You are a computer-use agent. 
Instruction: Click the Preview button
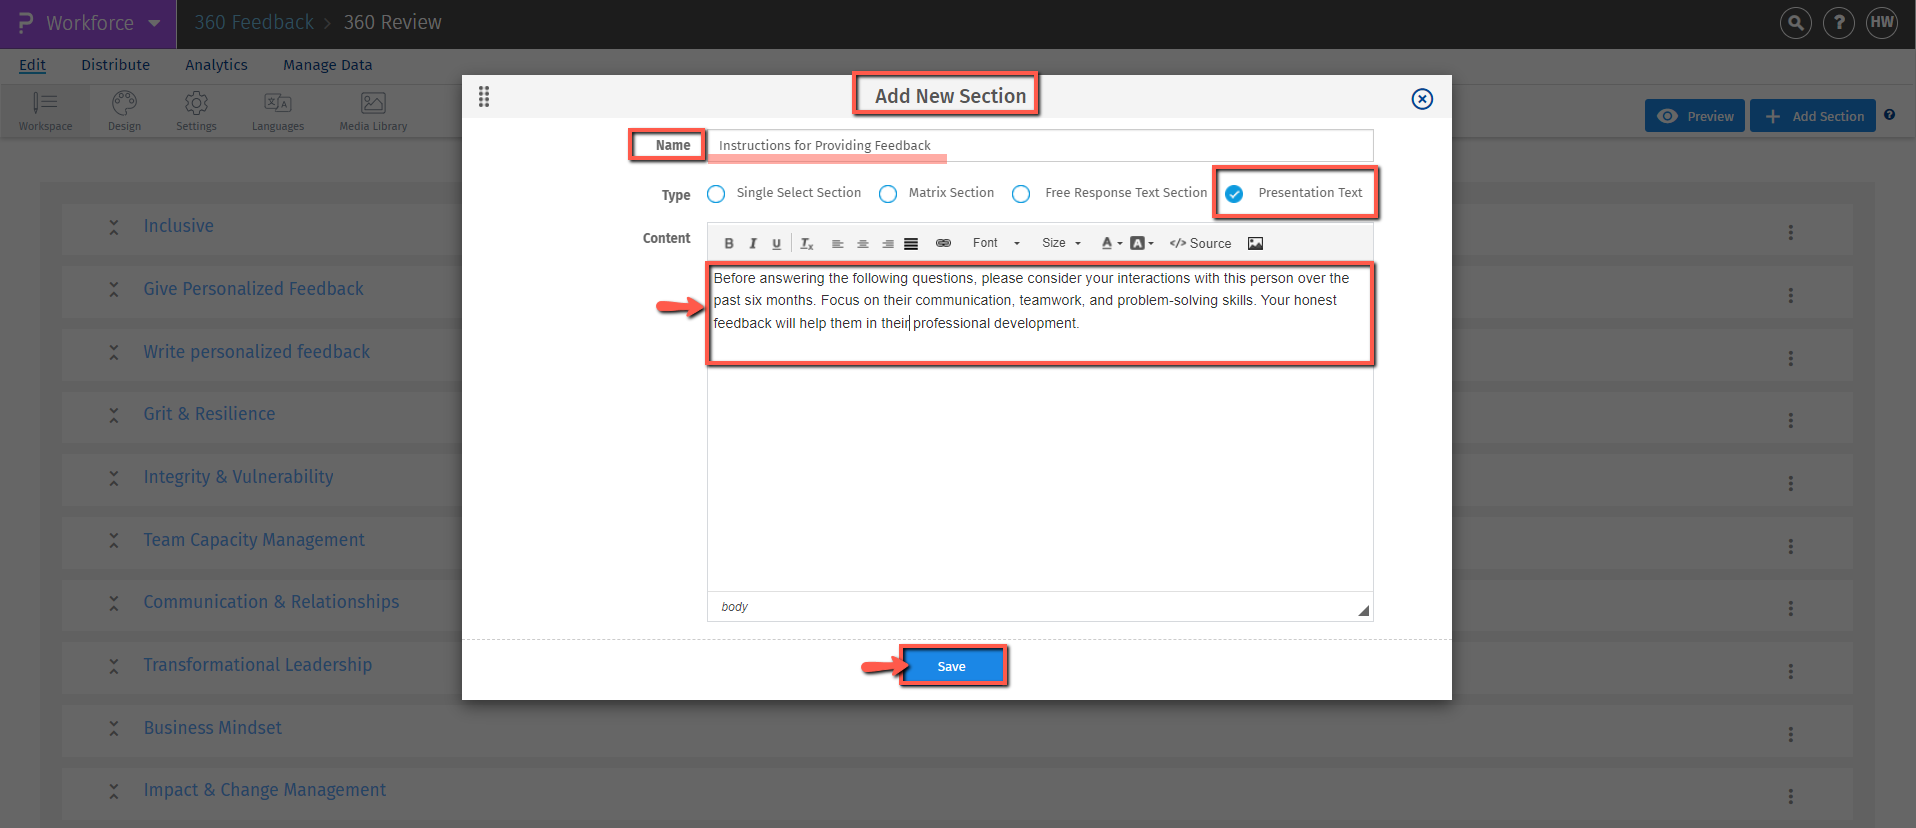[x=1695, y=116]
